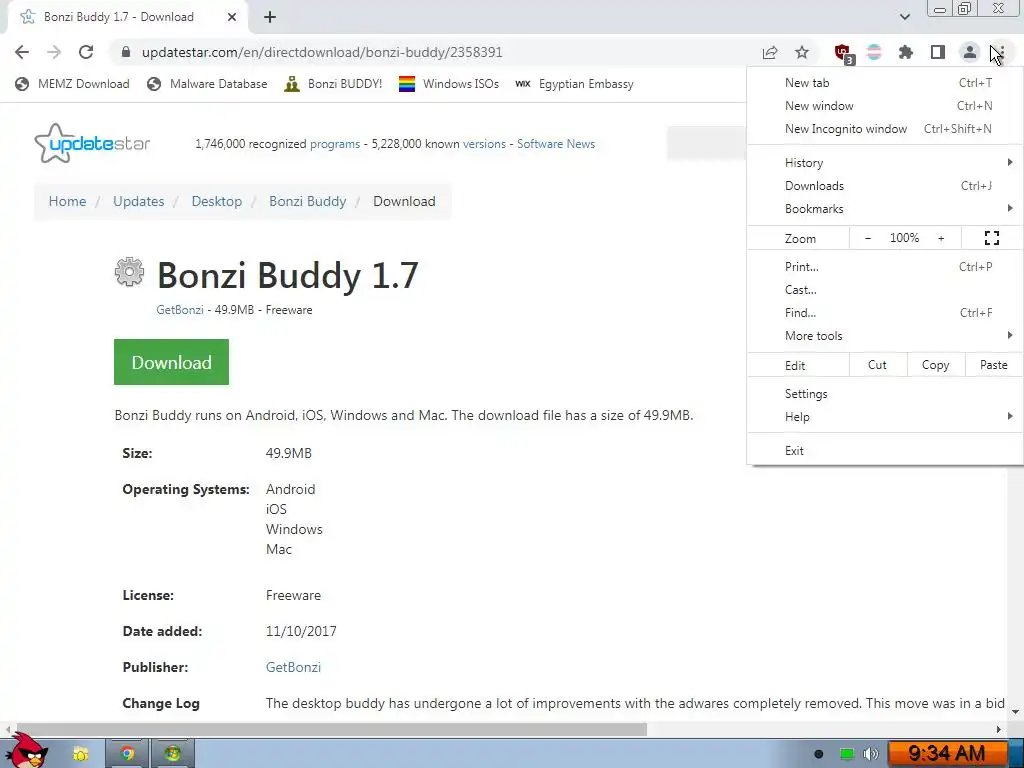This screenshot has width=1024, height=768.
Task: Select New tab from the Chrome menu
Action: click(x=885, y=83)
